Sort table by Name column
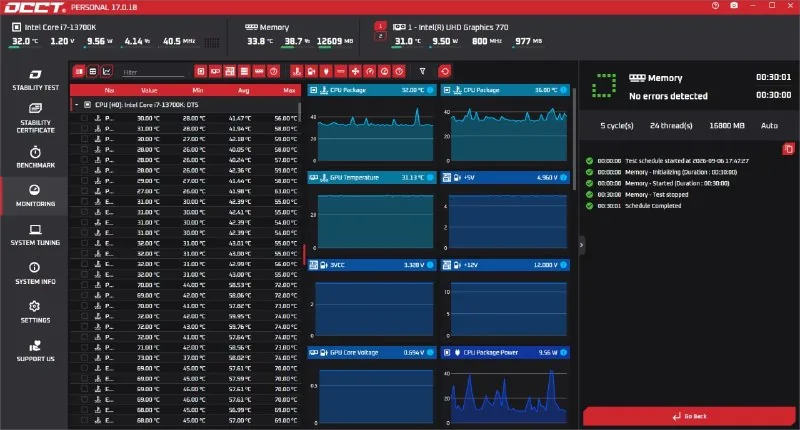This screenshot has height=430, width=800. 109,90
